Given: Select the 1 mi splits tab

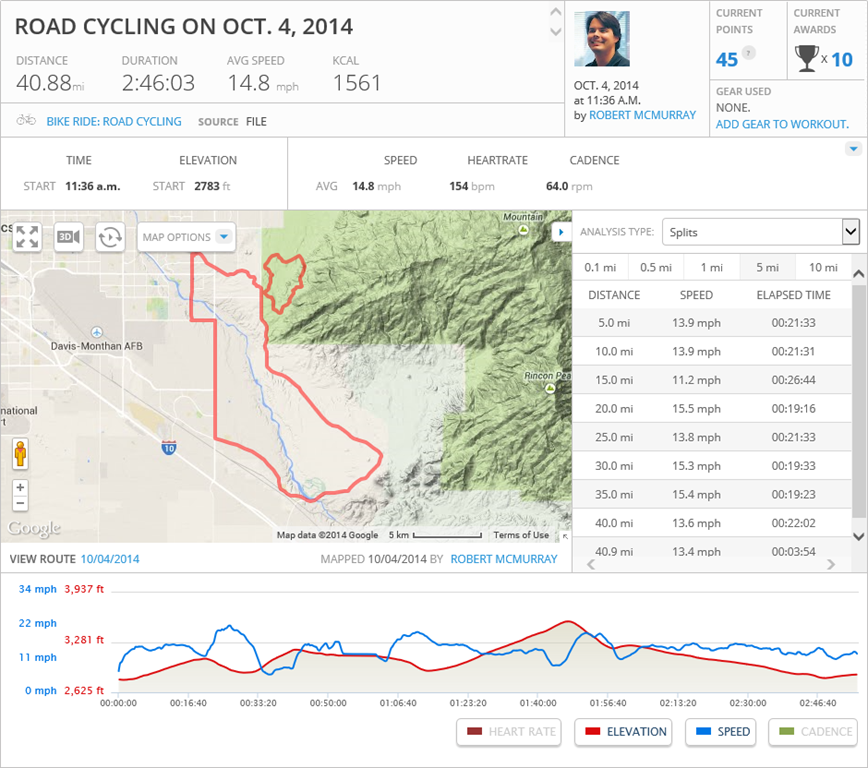Looking at the screenshot, I should (711, 267).
